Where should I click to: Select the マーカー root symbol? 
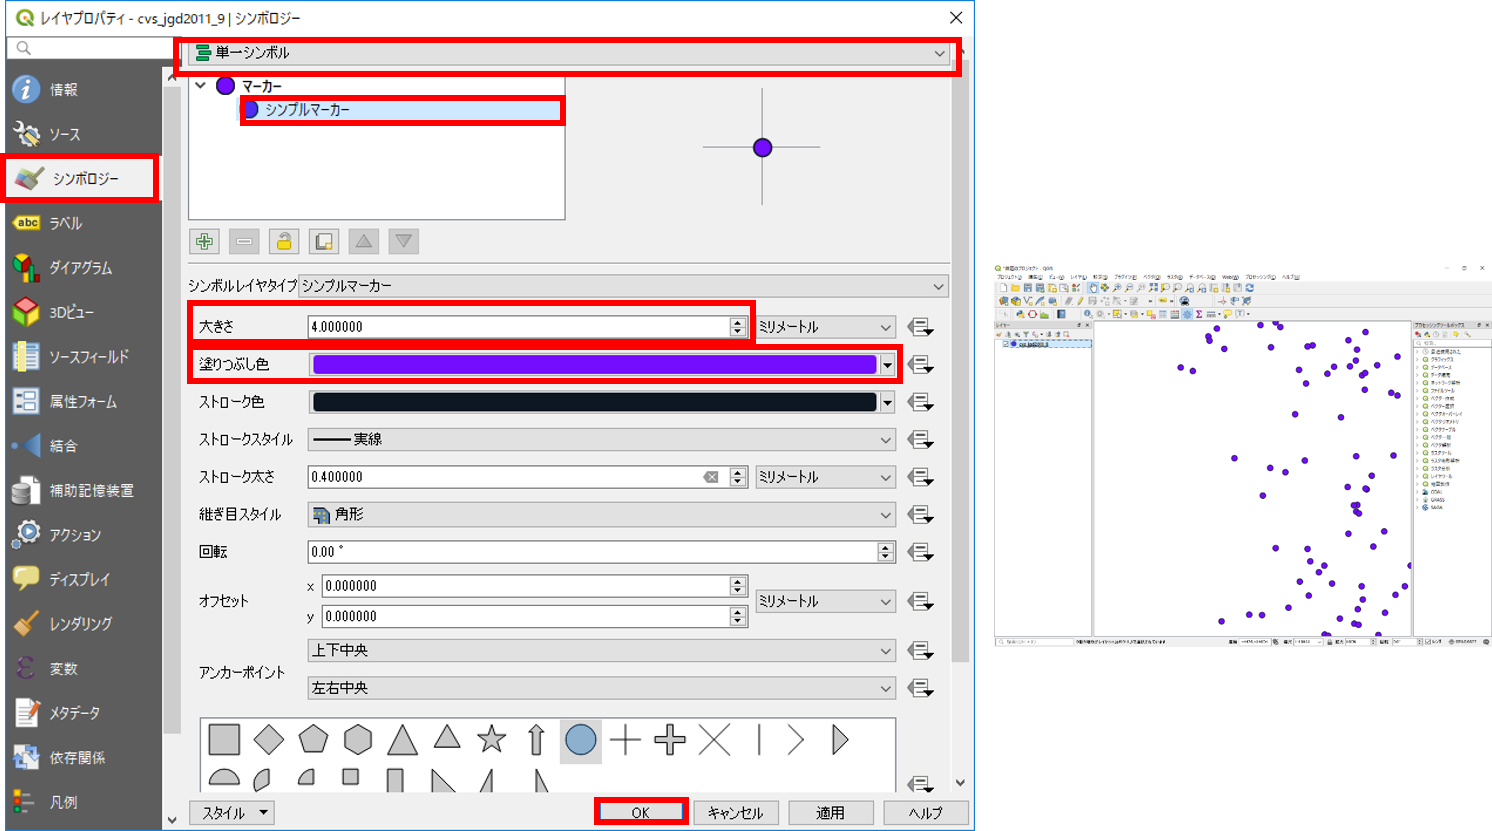(262, 86)
